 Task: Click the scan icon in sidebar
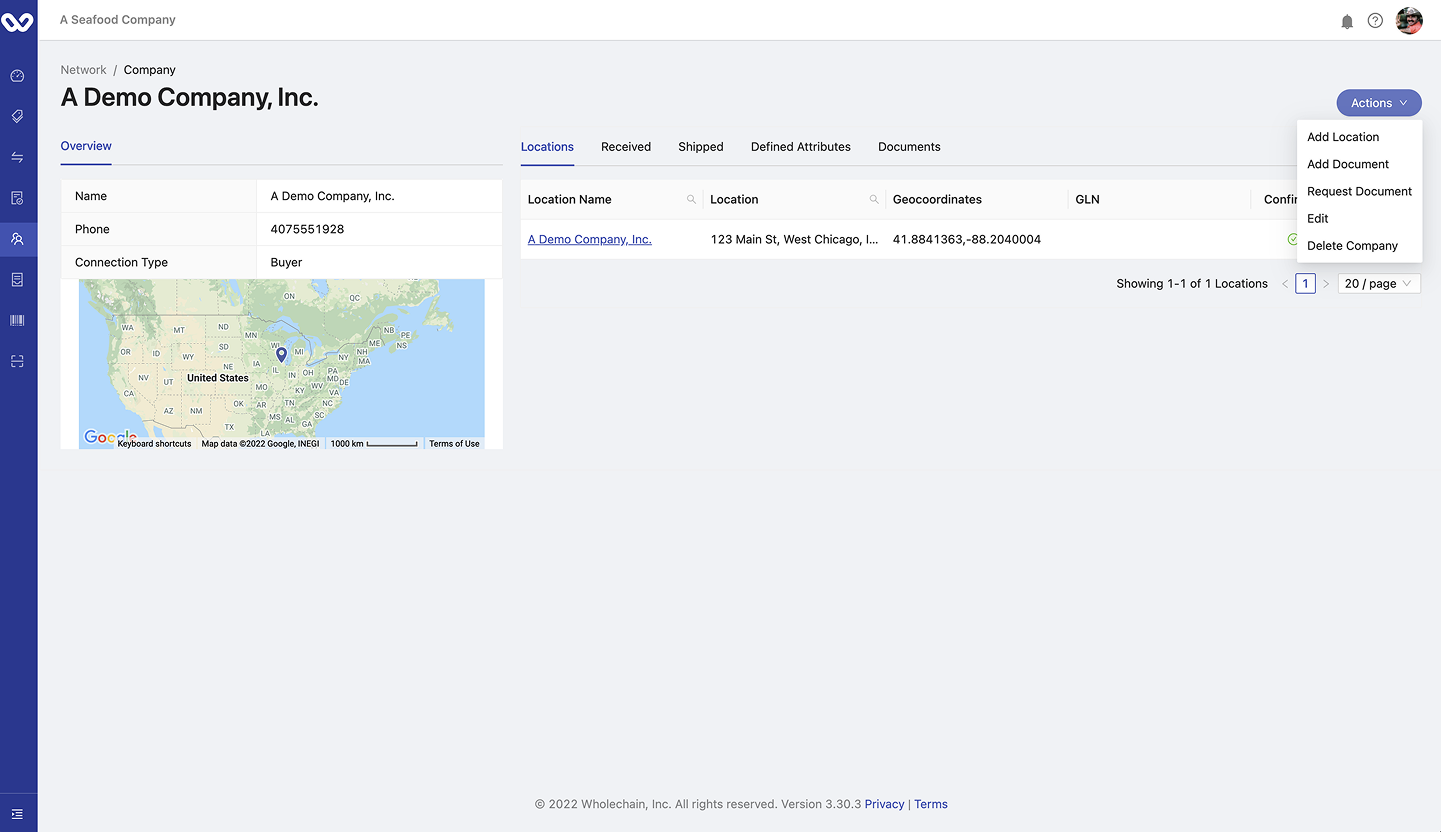point(17,361)
